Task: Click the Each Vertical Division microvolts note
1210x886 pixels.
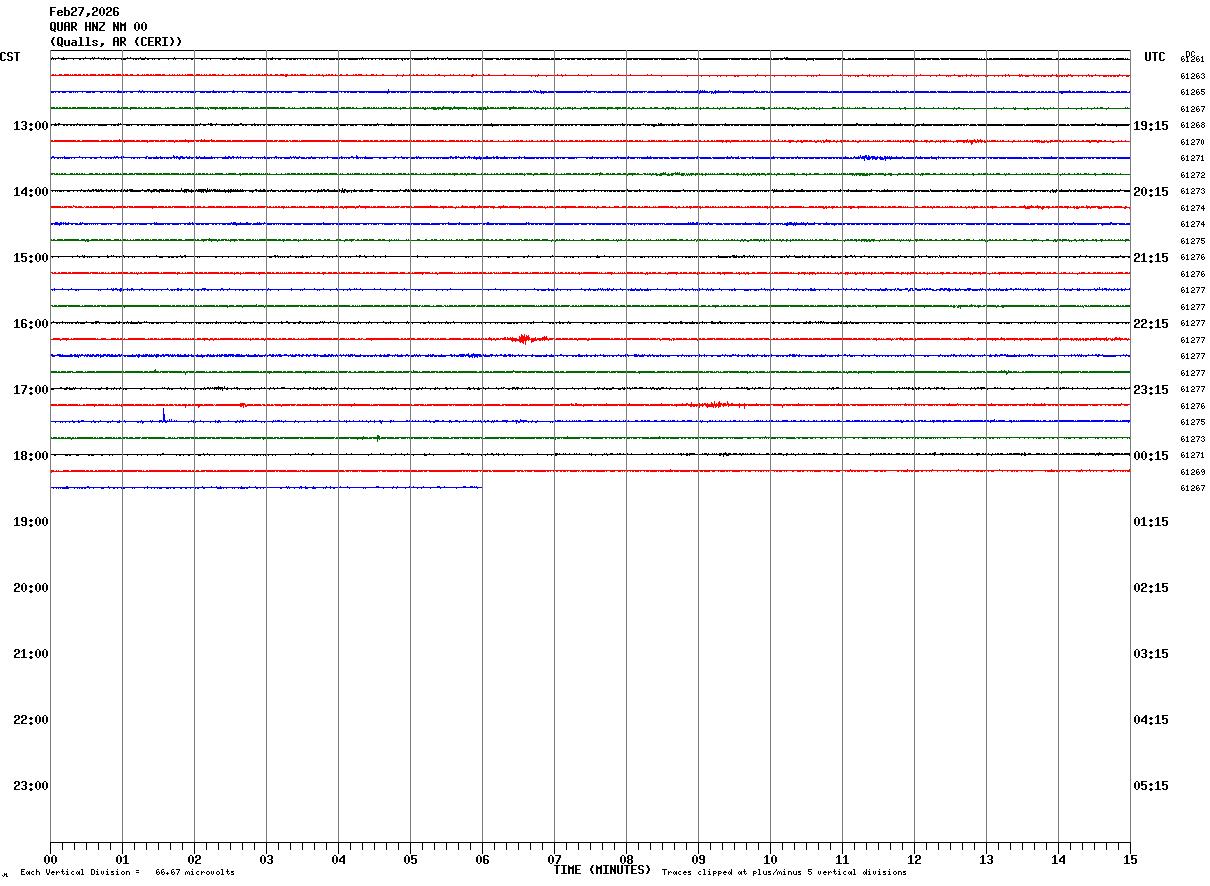Action: coord(127,873)
